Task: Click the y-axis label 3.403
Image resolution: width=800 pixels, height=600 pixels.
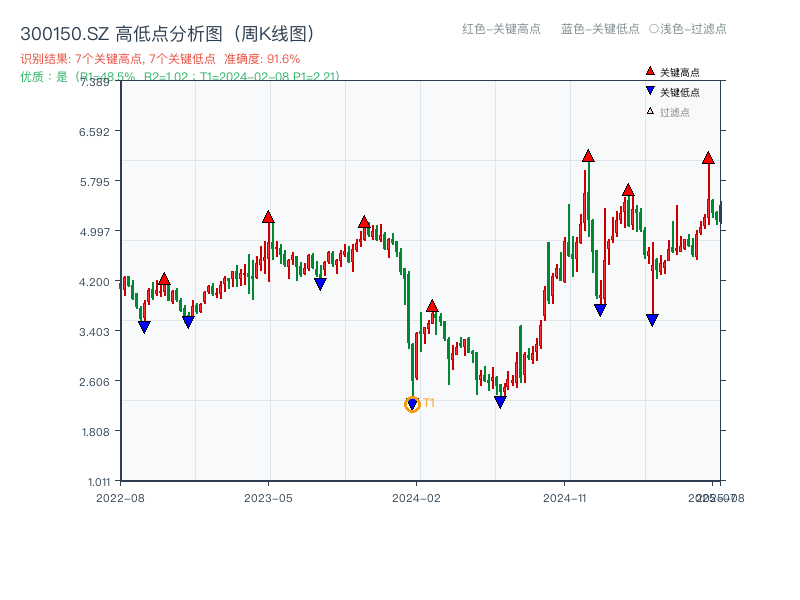Action: 94,332
